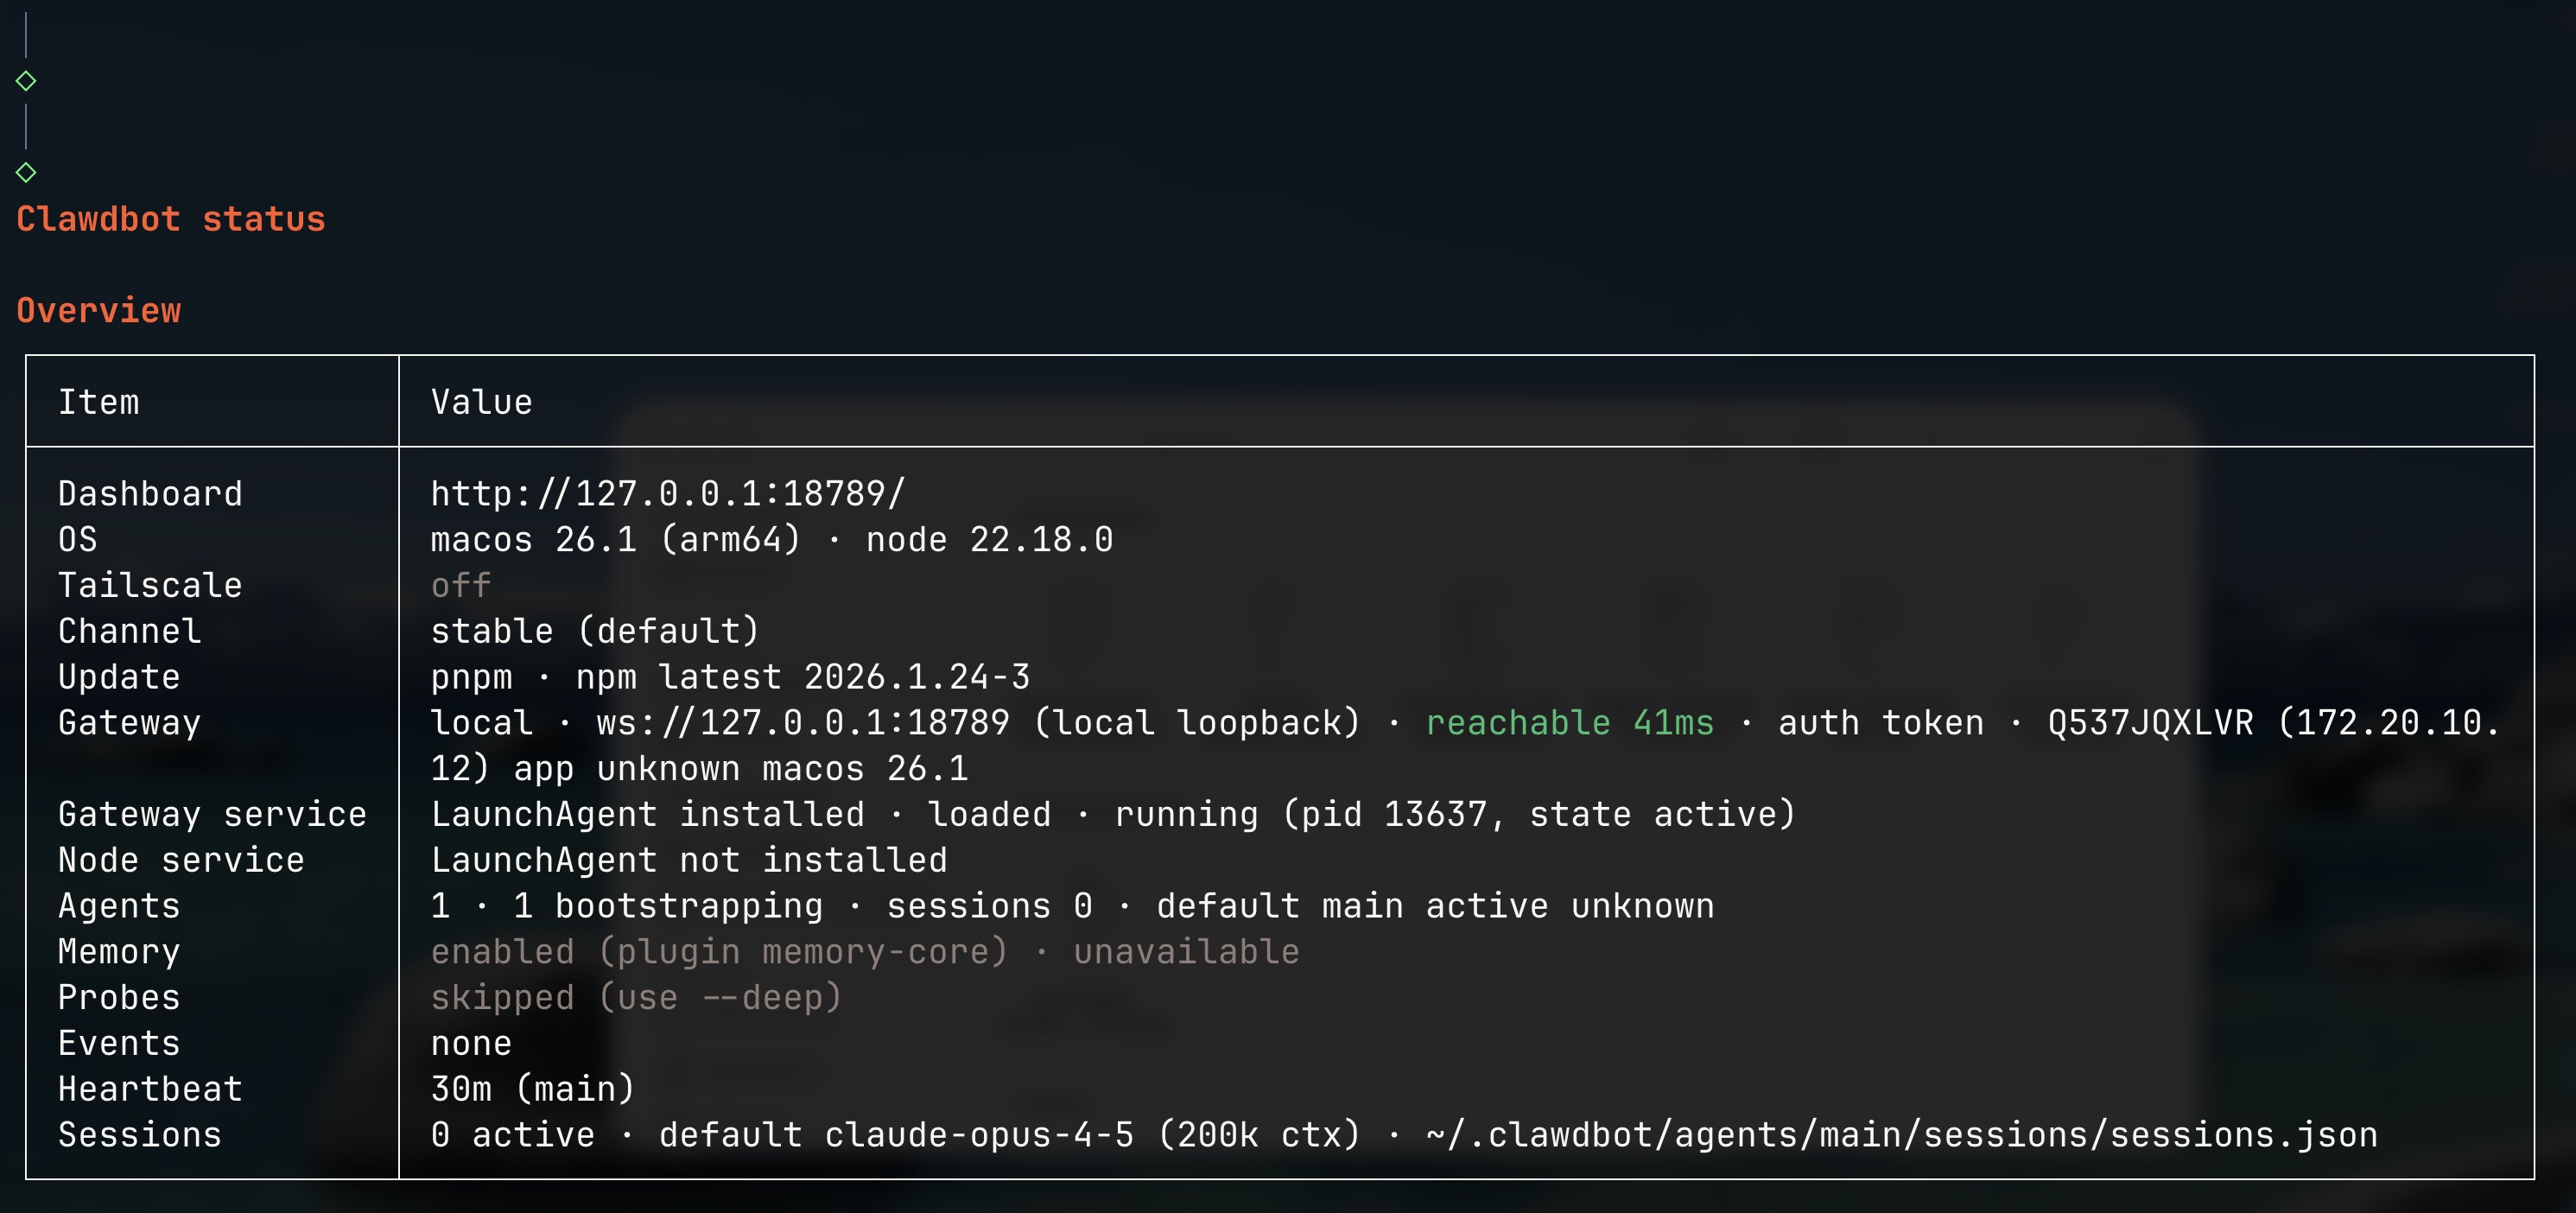Click the green diamond above Clawdbot status
Screen dimensions: 2576x1213
pos(26,173)
